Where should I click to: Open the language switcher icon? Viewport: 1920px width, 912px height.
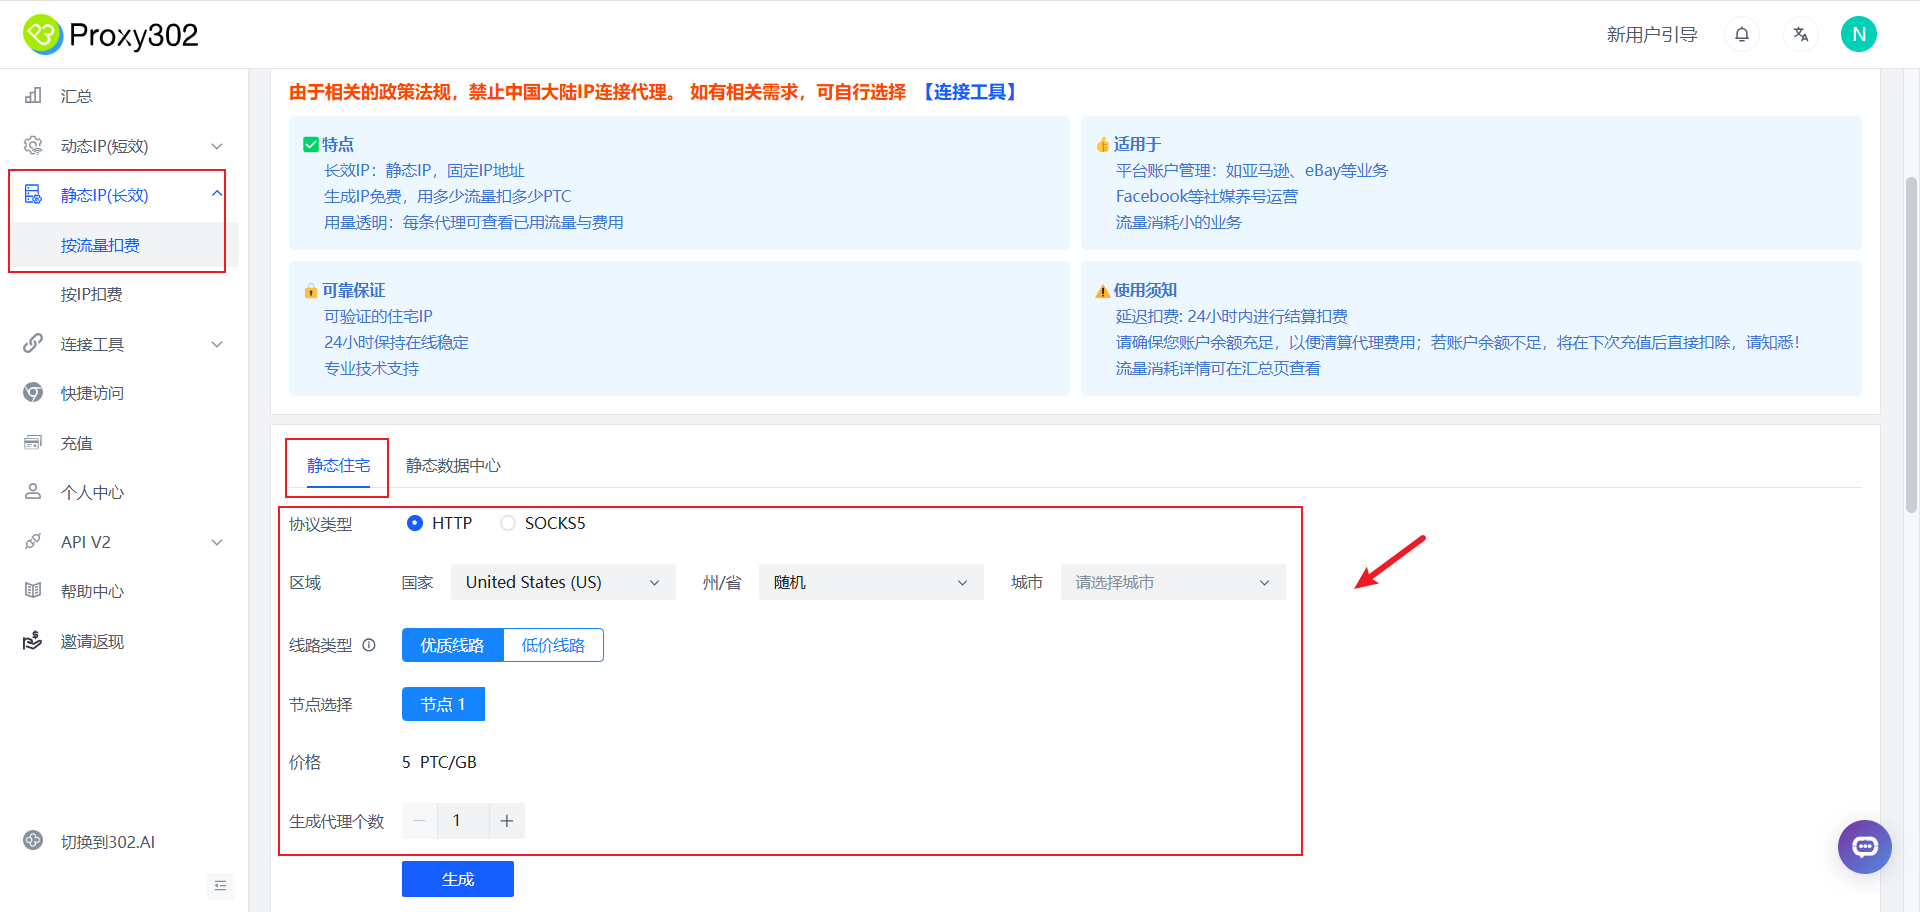click(x=1801, y=33)
